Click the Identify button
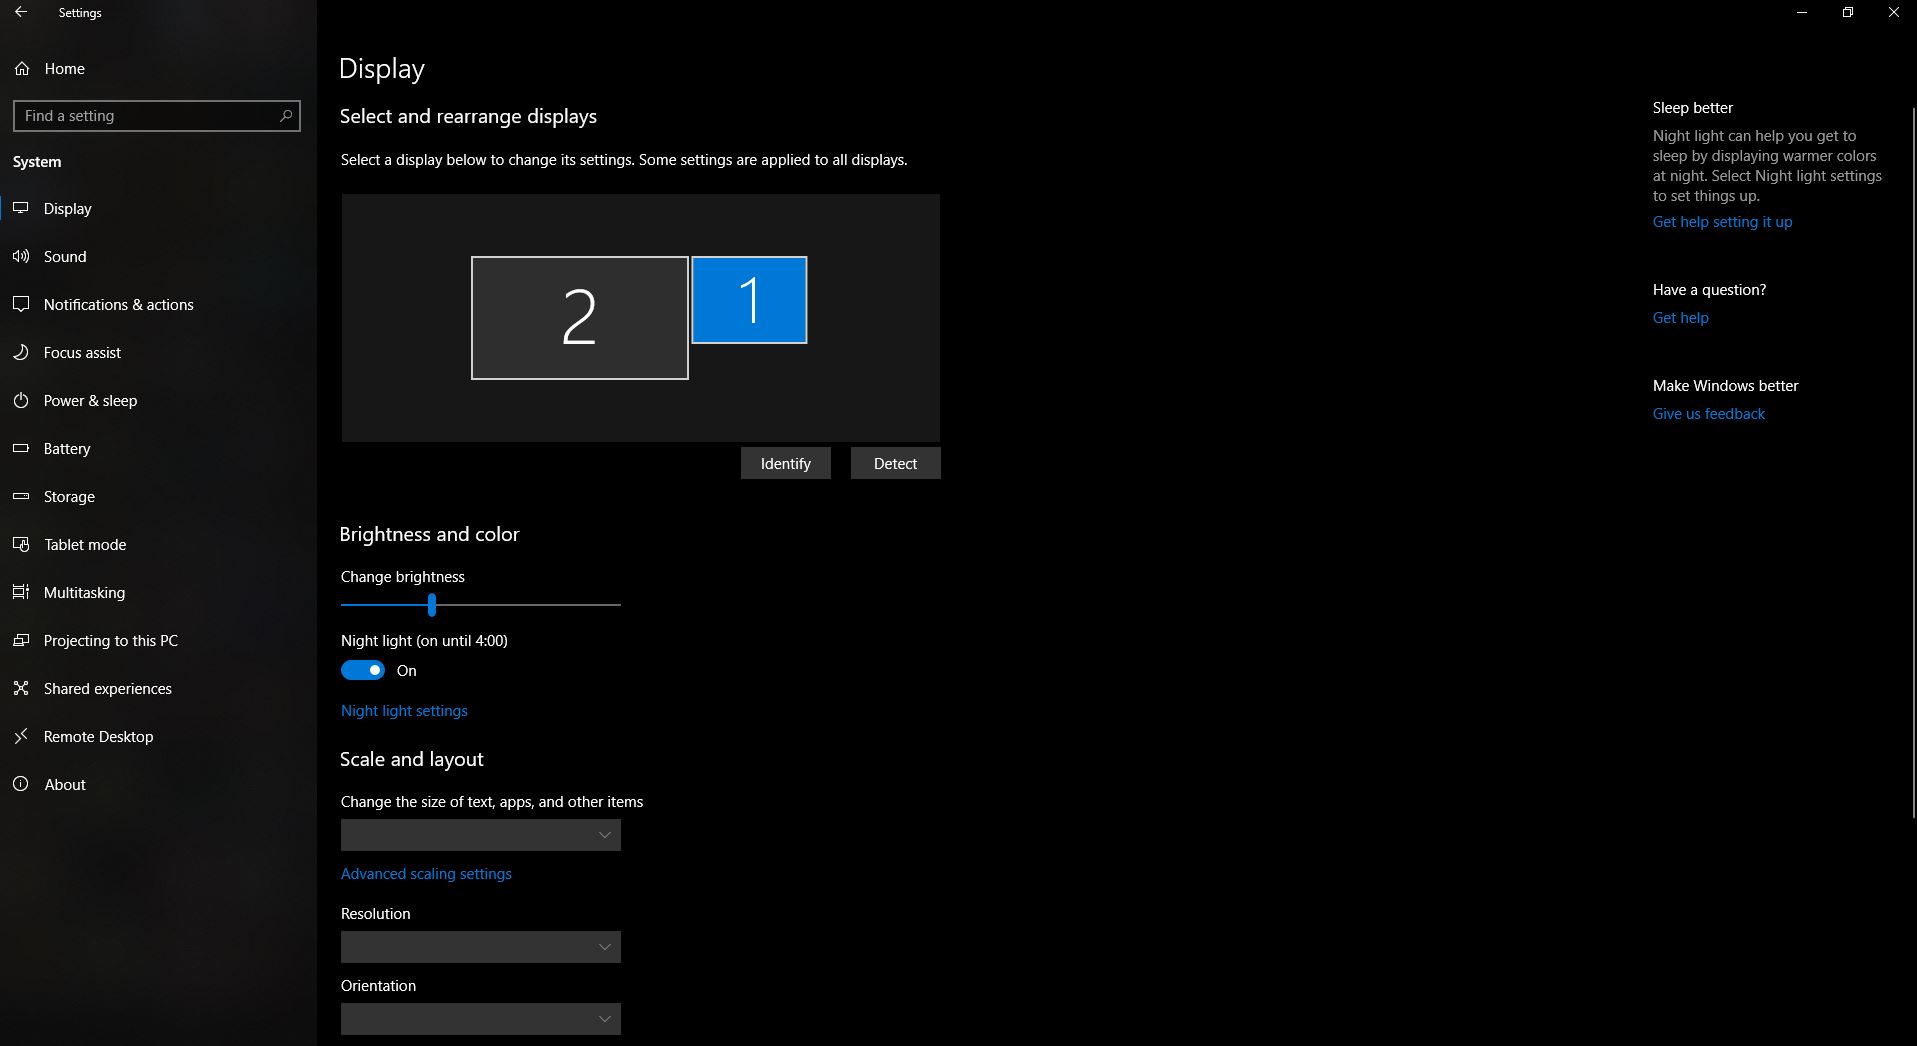The width and height of the screenshot is (1917, 1046). point(786,463)
